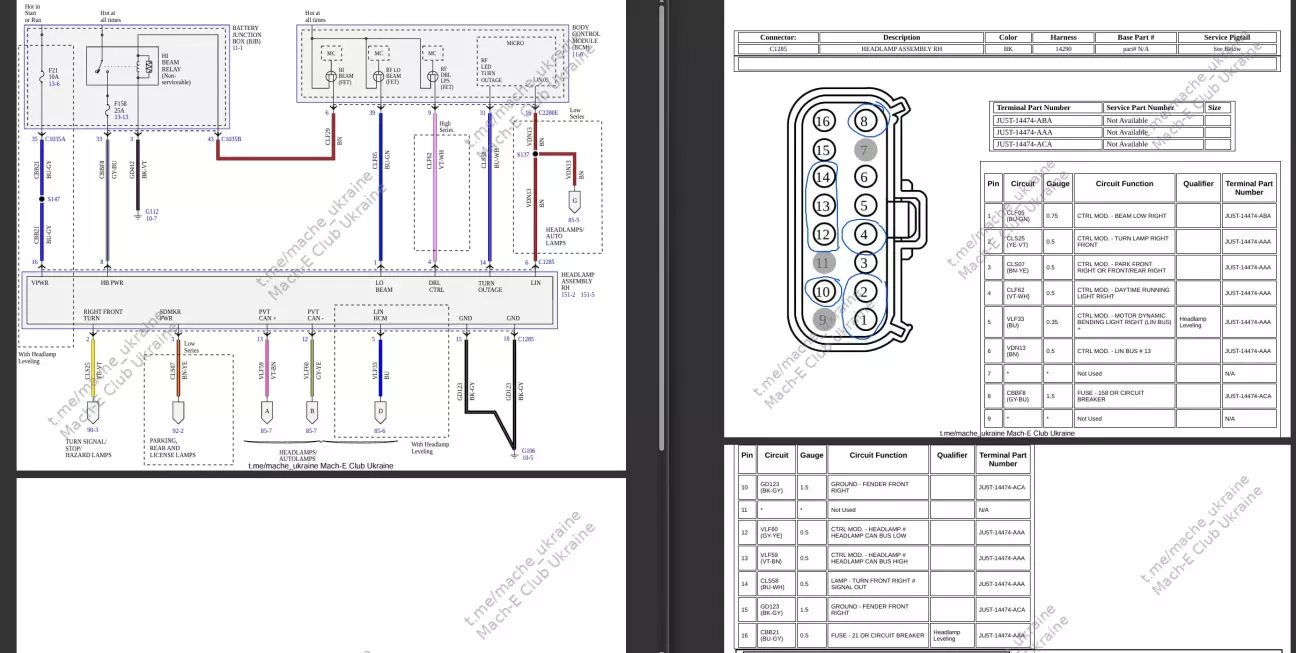Select off-page connector A for headlamps
This screenshot has height=653, width=1296.
point(266,410)
